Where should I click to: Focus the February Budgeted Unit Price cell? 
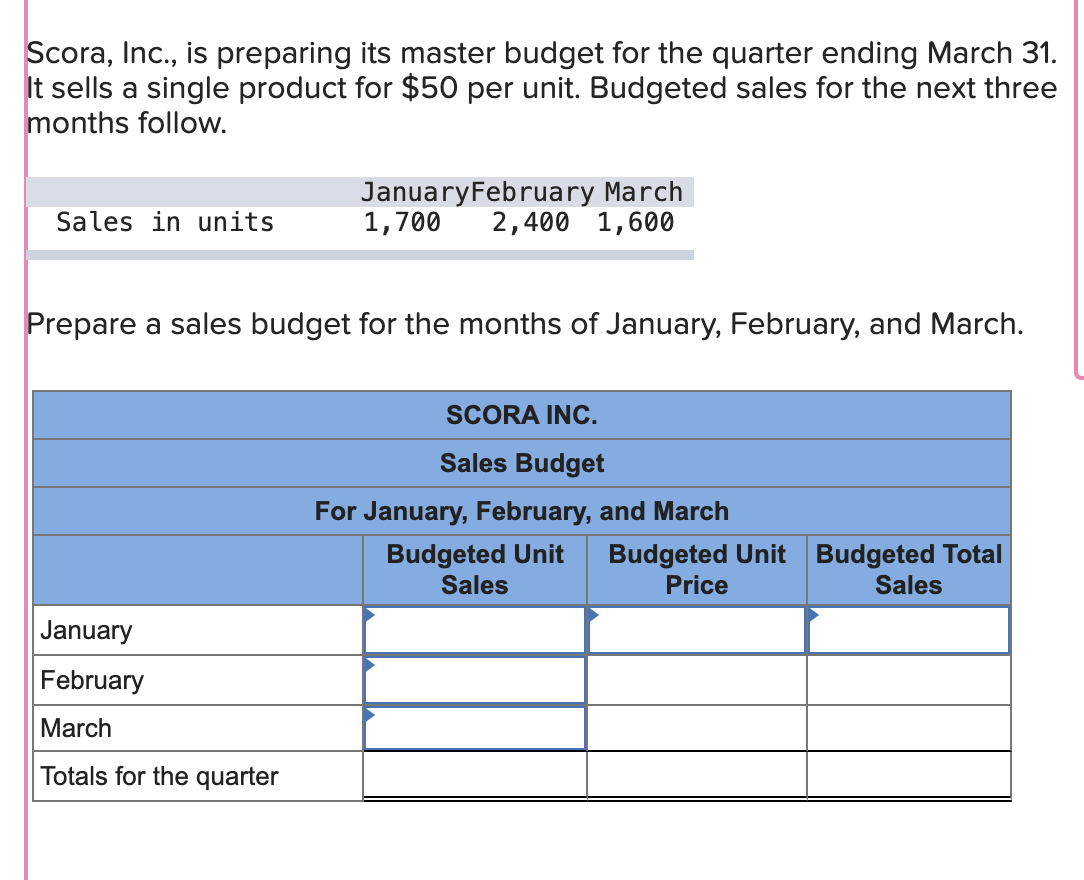(x=697, y=680)
